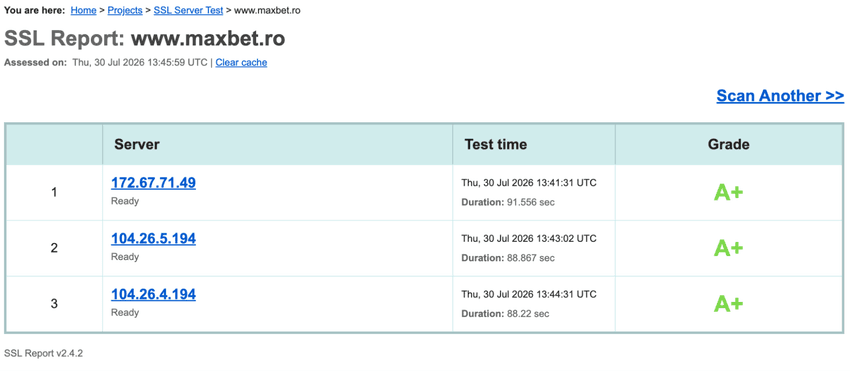This screenshot has width=850, height=373.
Task: Click row number 2 cell
Action: (x=54, y=248)
